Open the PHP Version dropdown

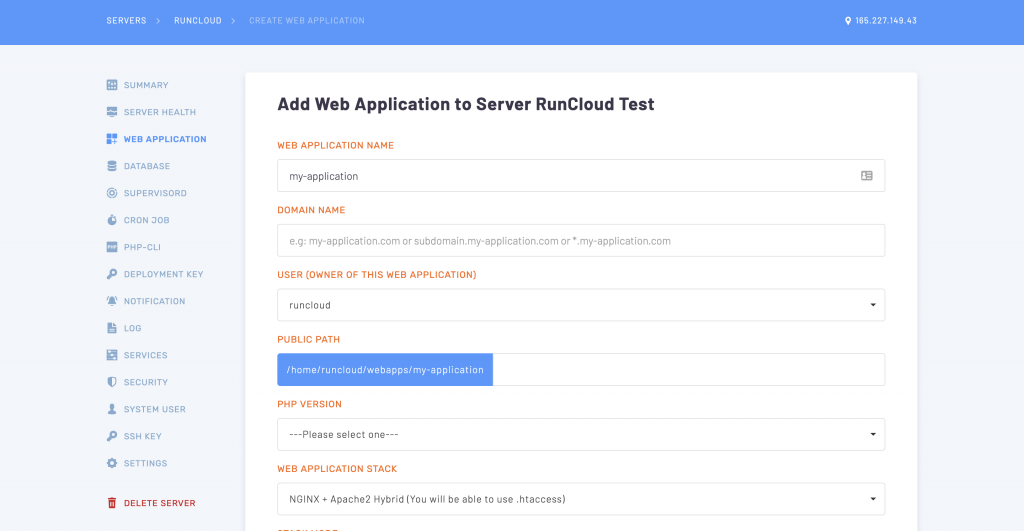point(581,434)
